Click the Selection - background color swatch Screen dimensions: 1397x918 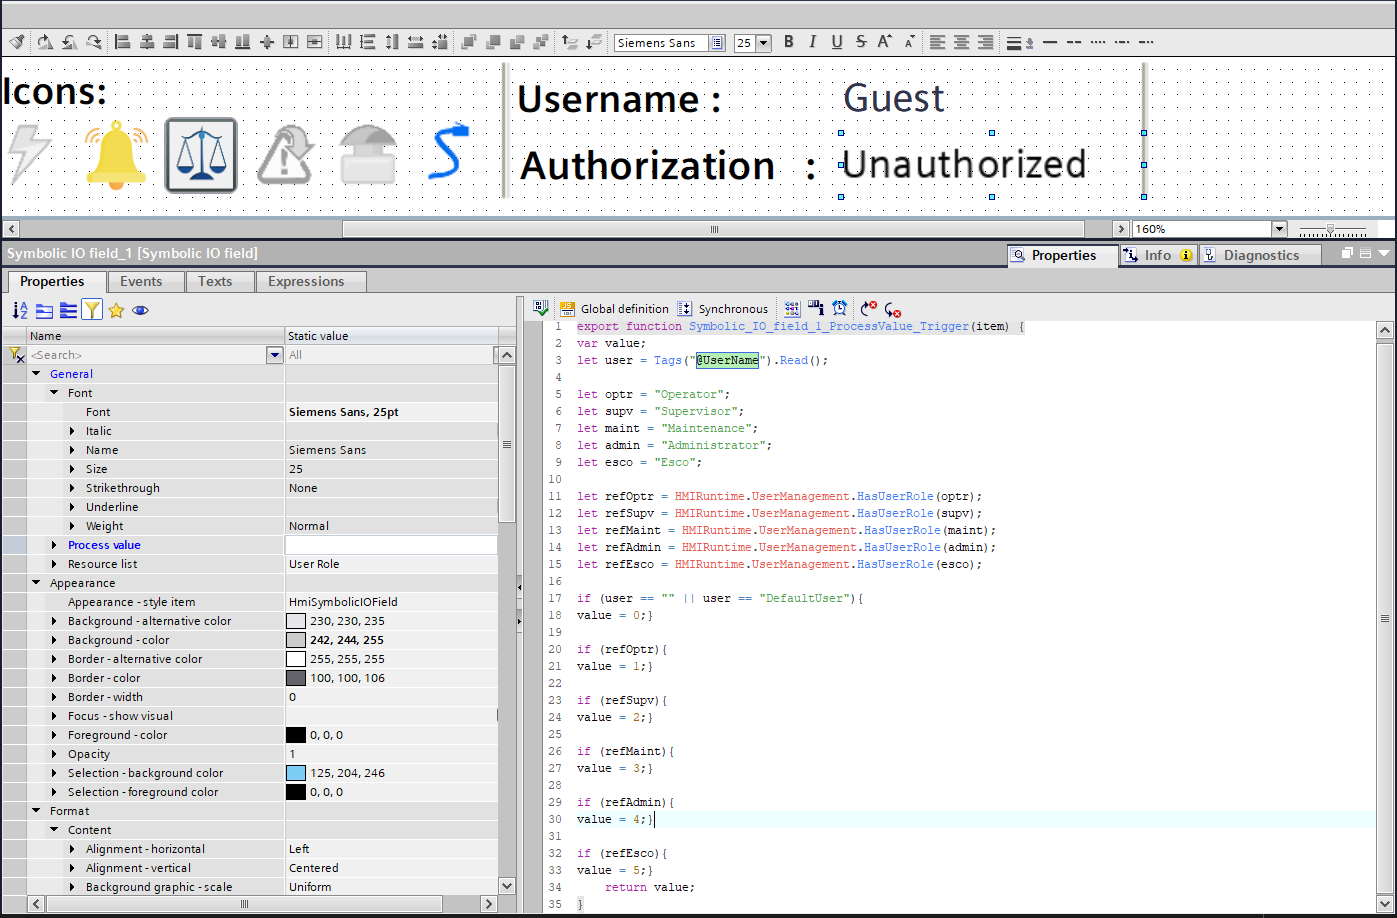(296, 773)
